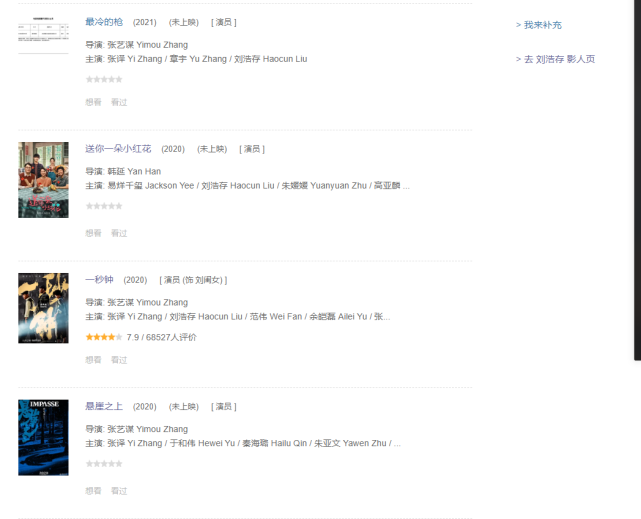Mark 一秒钟 as 想看
This screenshot has width=641, height=519.
pos(93,360)
